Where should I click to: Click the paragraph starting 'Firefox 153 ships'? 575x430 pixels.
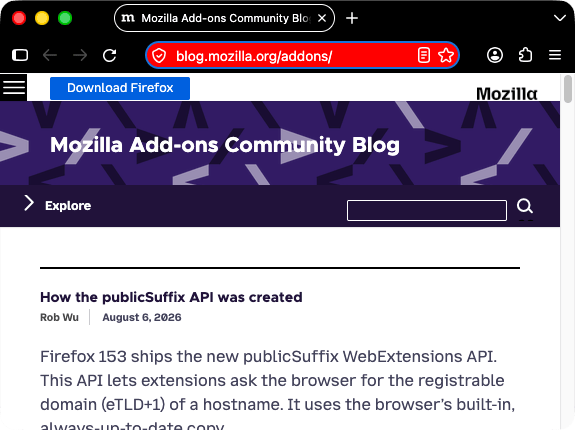[278, 389]
